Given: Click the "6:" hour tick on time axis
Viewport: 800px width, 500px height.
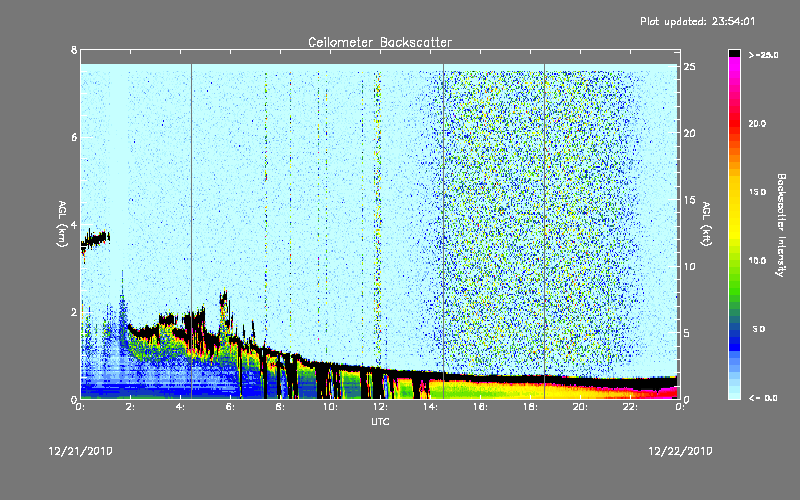Looking at the screenshot, I should coord(231,407).
